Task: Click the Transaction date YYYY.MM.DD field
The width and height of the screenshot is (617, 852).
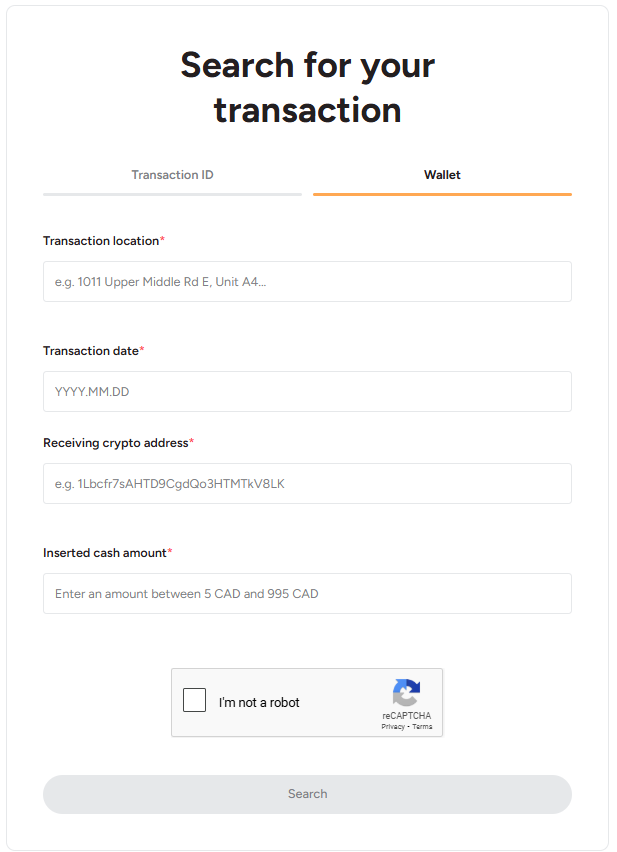Action: click(307, 391)
